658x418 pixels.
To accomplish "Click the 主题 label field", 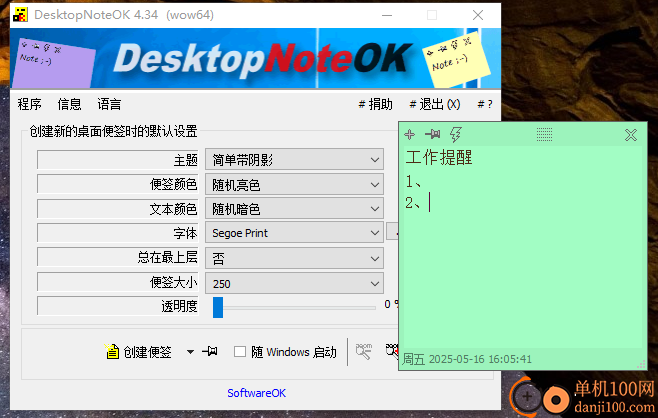I will pyautogui.click(x=118, y=159).
